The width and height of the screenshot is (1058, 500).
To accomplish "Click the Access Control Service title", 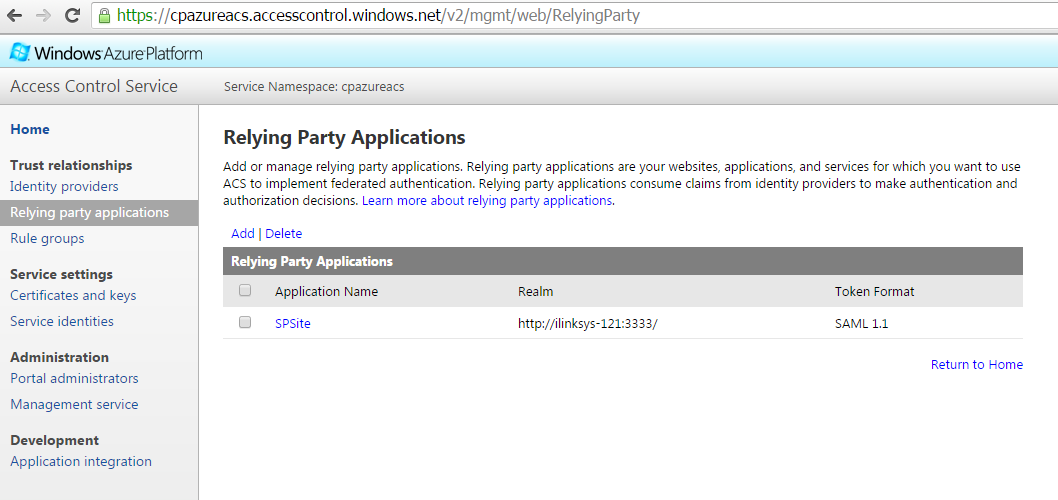I will [x=94, y=86].
